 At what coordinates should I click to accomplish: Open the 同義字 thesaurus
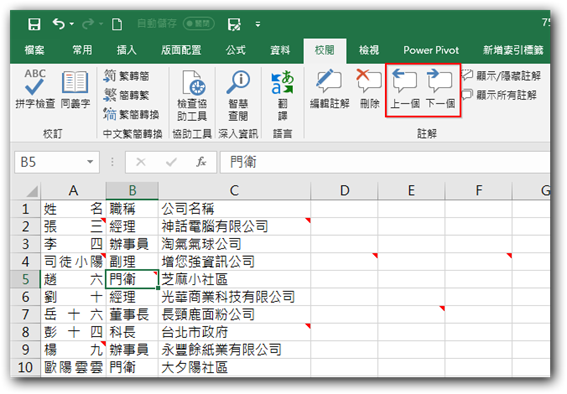pos(75,89)
